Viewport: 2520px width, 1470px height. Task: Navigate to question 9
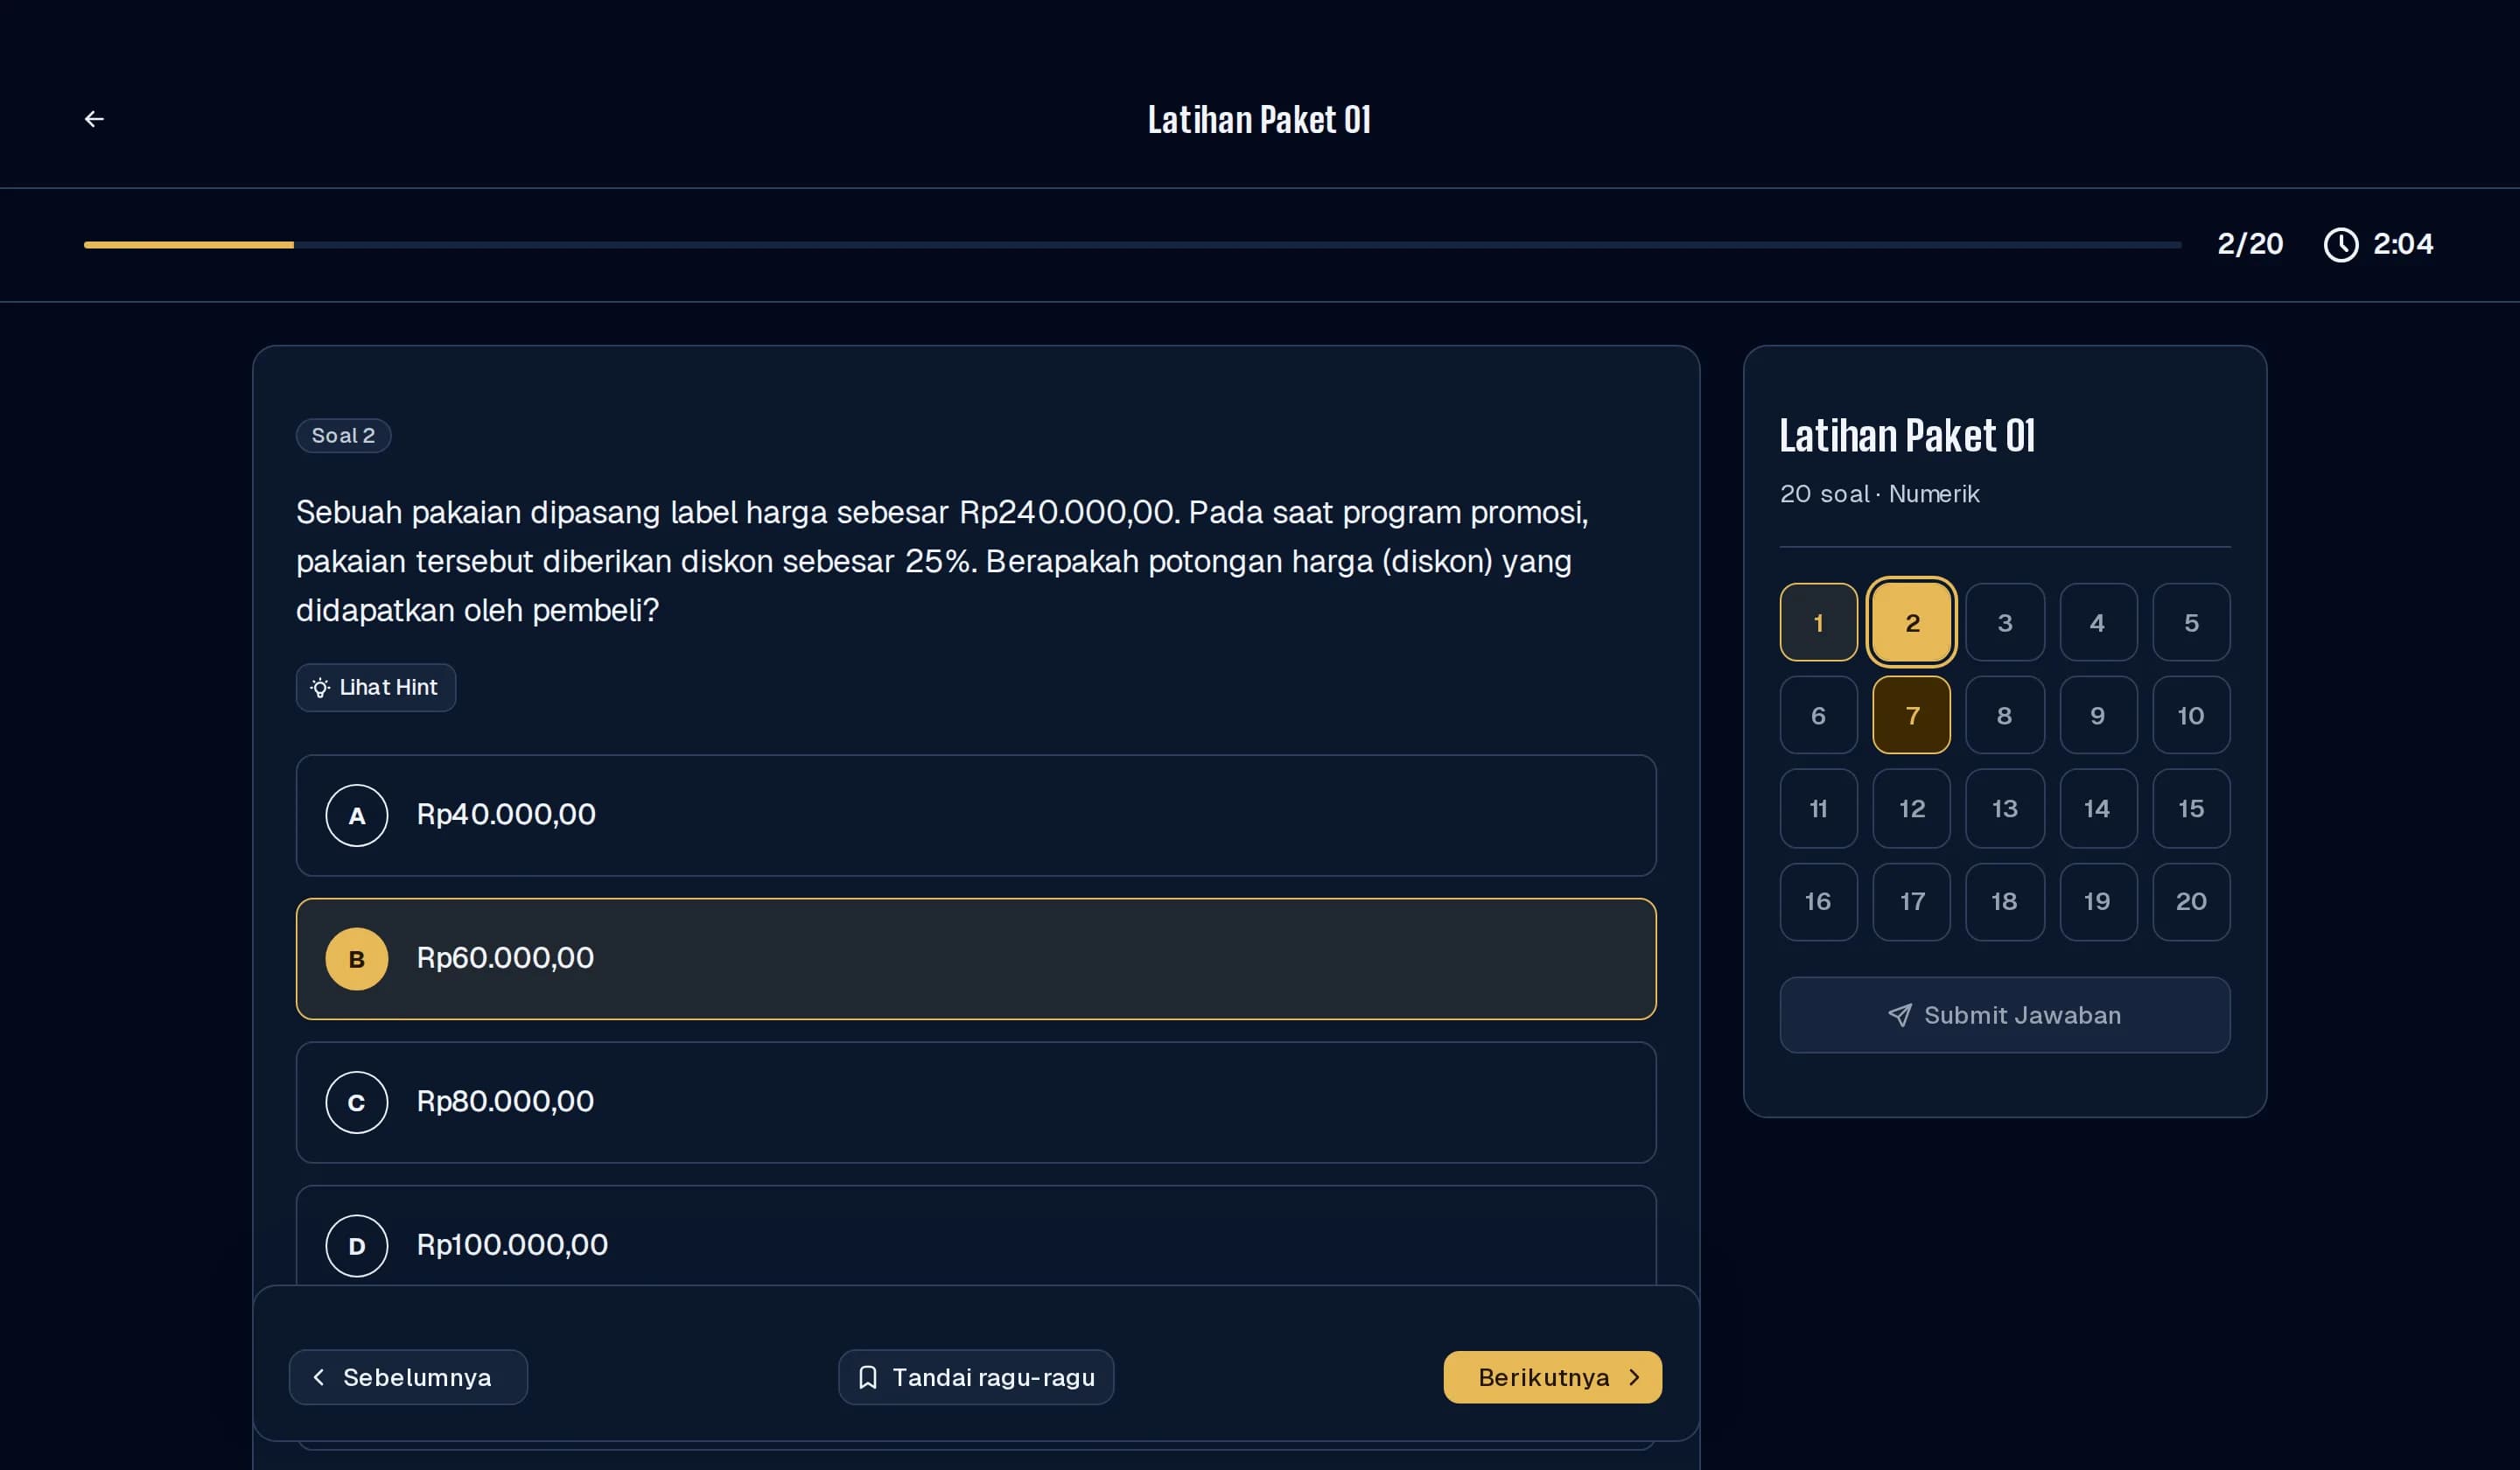2098,715
